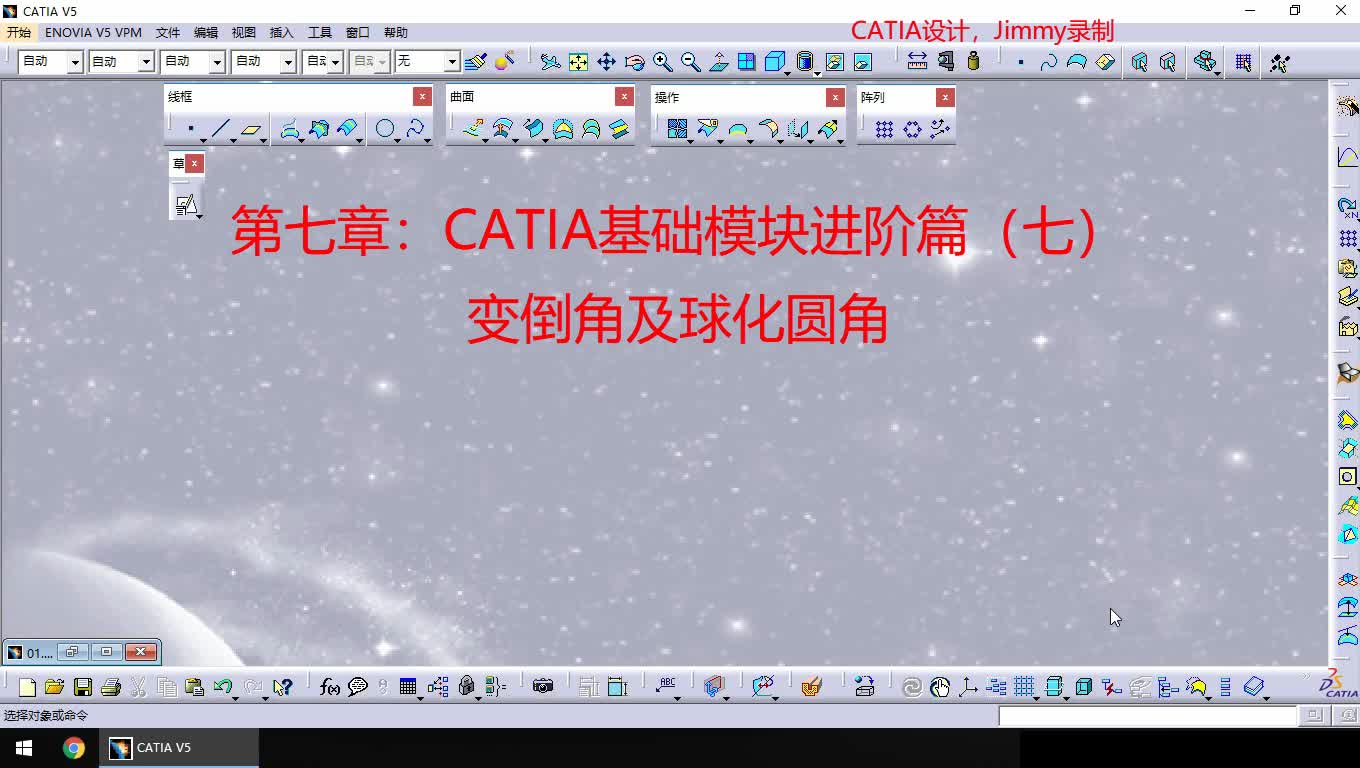Screen dimensions: 1360x768
Task: Click the What's This help icon
Action: click(x=283, y=687)
